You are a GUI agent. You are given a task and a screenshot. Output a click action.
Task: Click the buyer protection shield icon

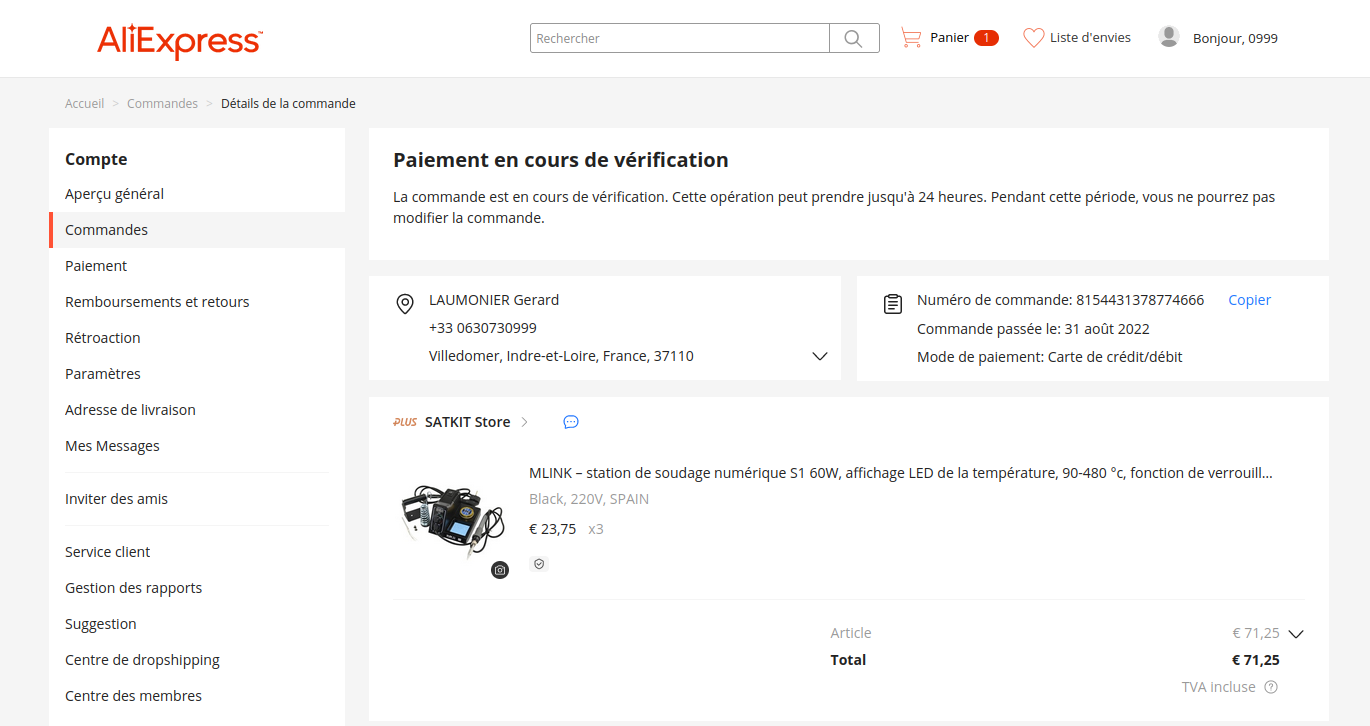pos(539,564)
